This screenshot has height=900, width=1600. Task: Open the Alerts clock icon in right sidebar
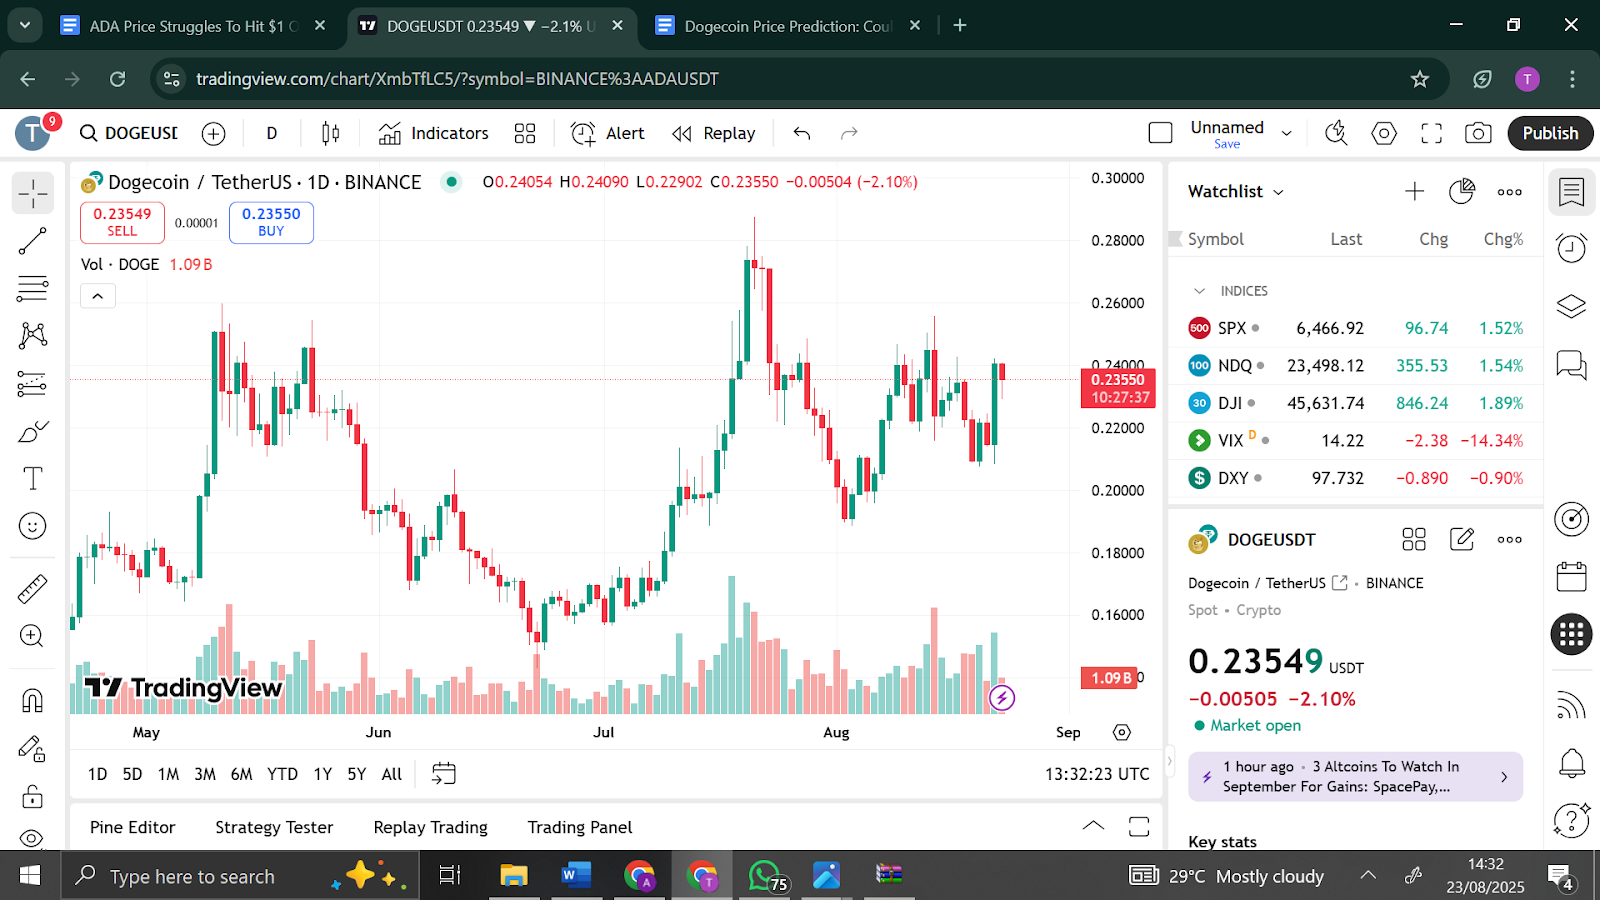coord(1571,248)
